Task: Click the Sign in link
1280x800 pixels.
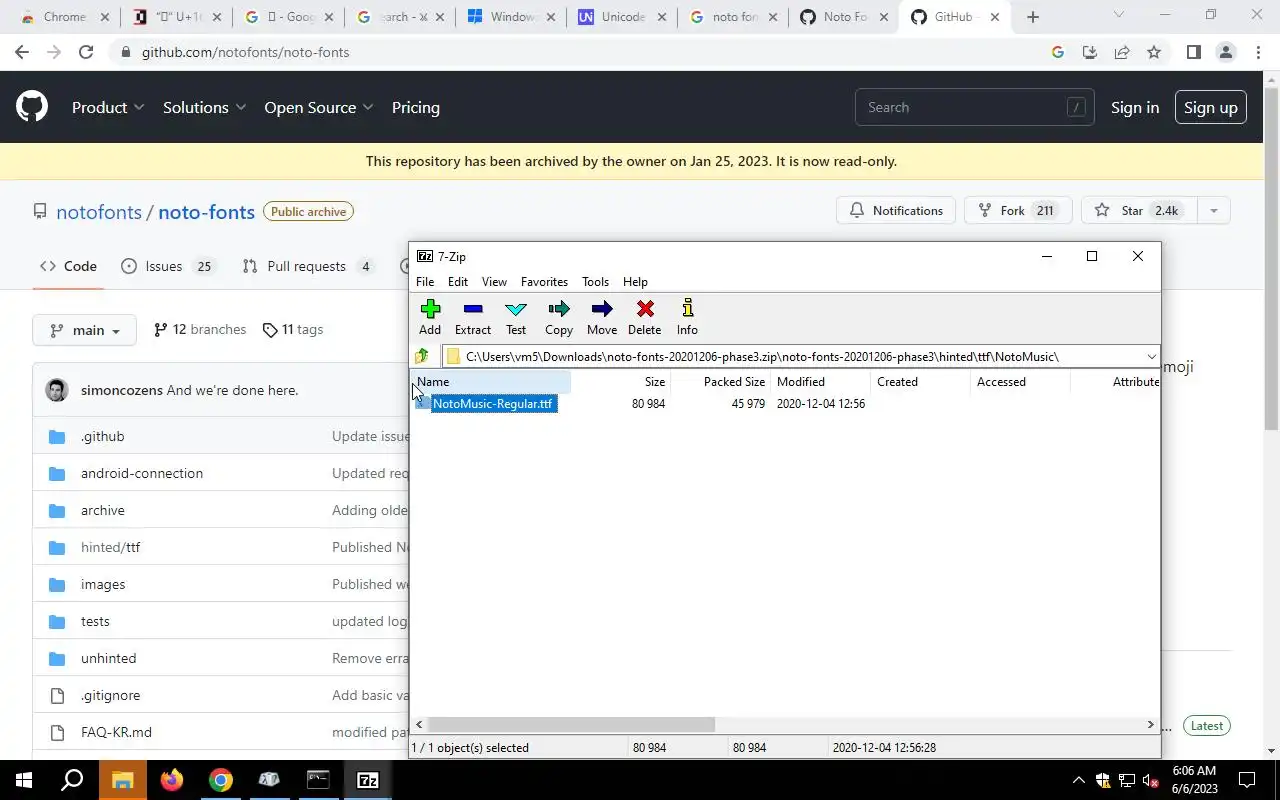Action: click(x=1135, y=107)
